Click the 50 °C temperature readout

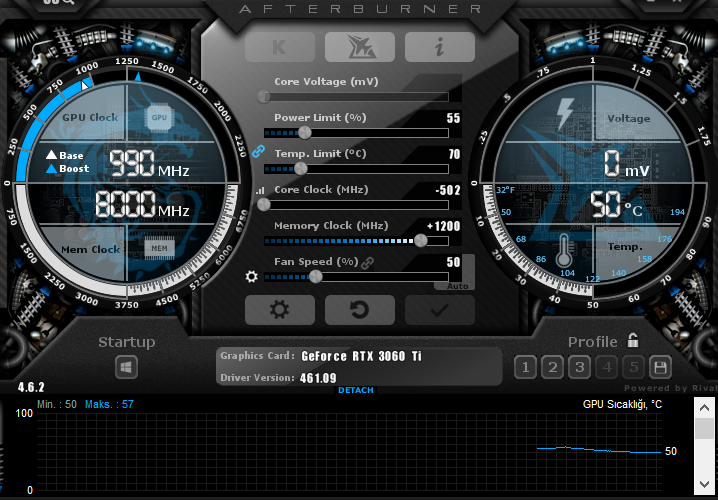[615, 204]
